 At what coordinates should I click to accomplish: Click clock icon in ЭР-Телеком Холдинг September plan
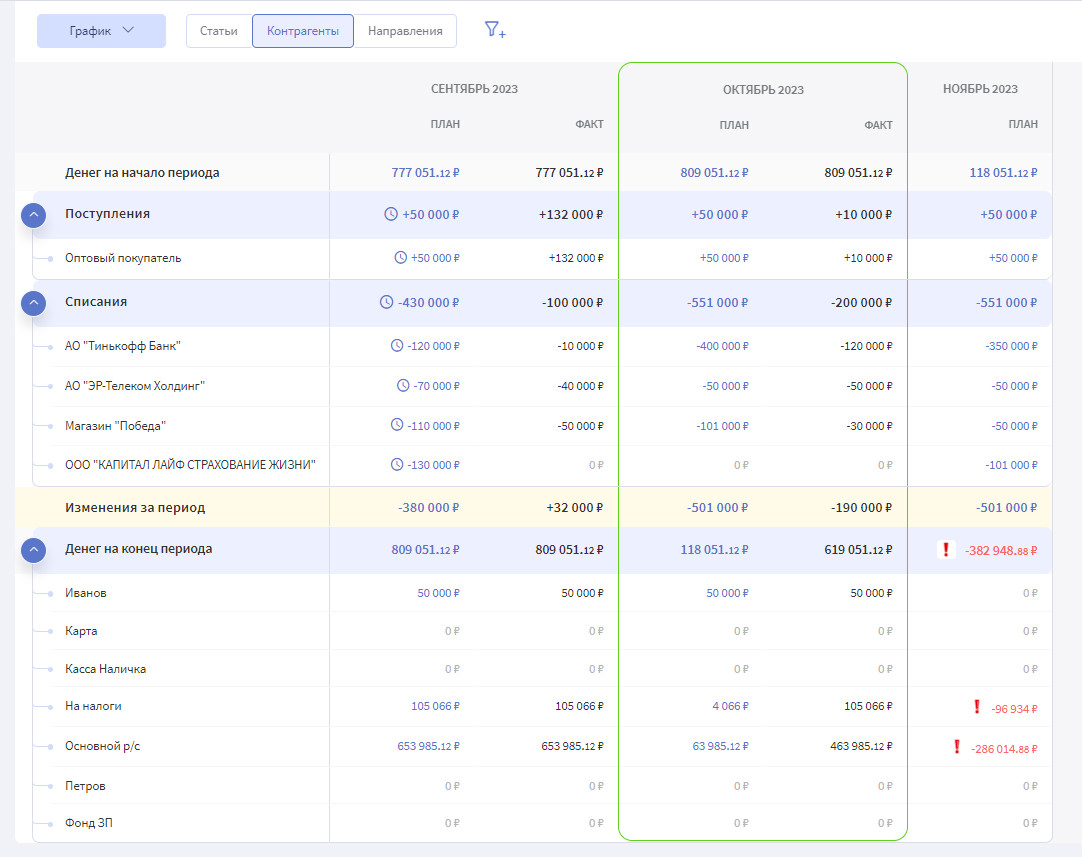(403, 385)
